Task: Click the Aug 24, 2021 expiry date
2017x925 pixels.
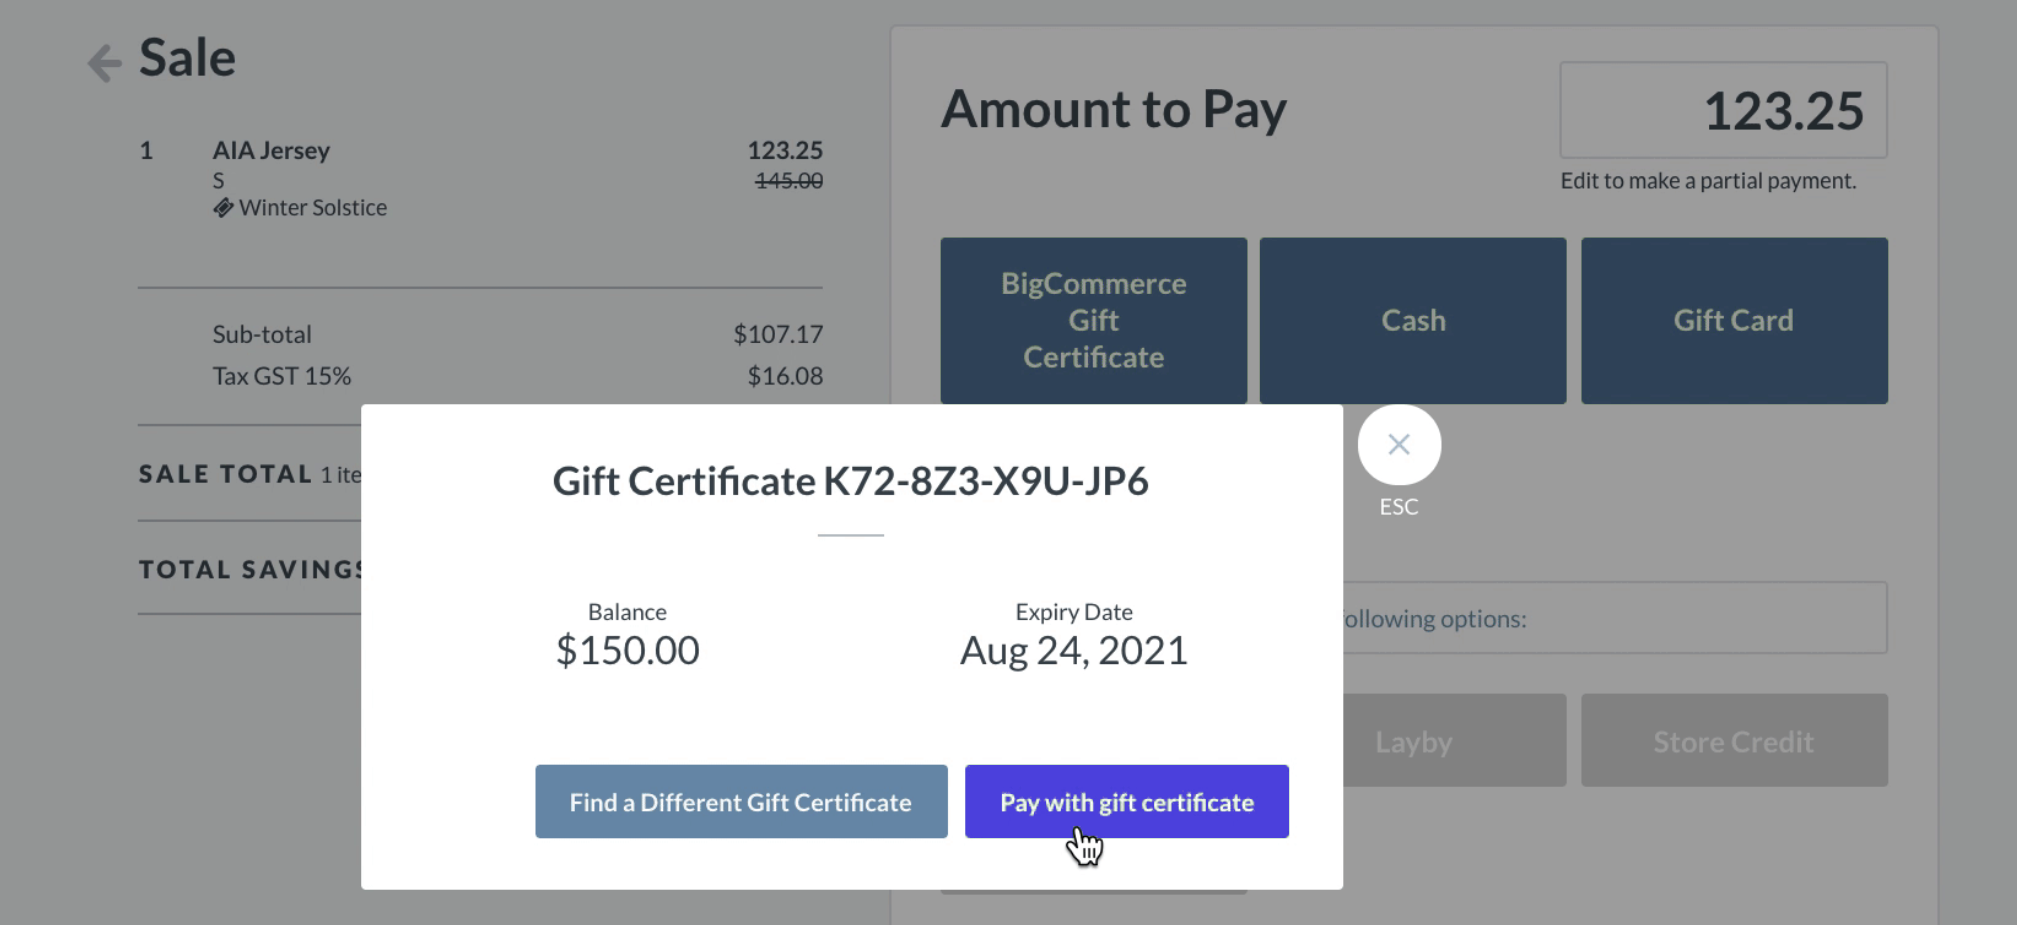Action: coord(1073,651)
